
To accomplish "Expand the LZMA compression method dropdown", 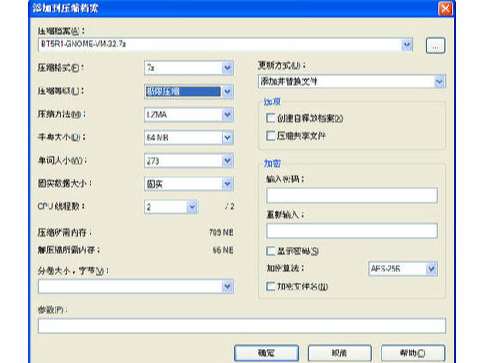I will click(x=227, y=114).
